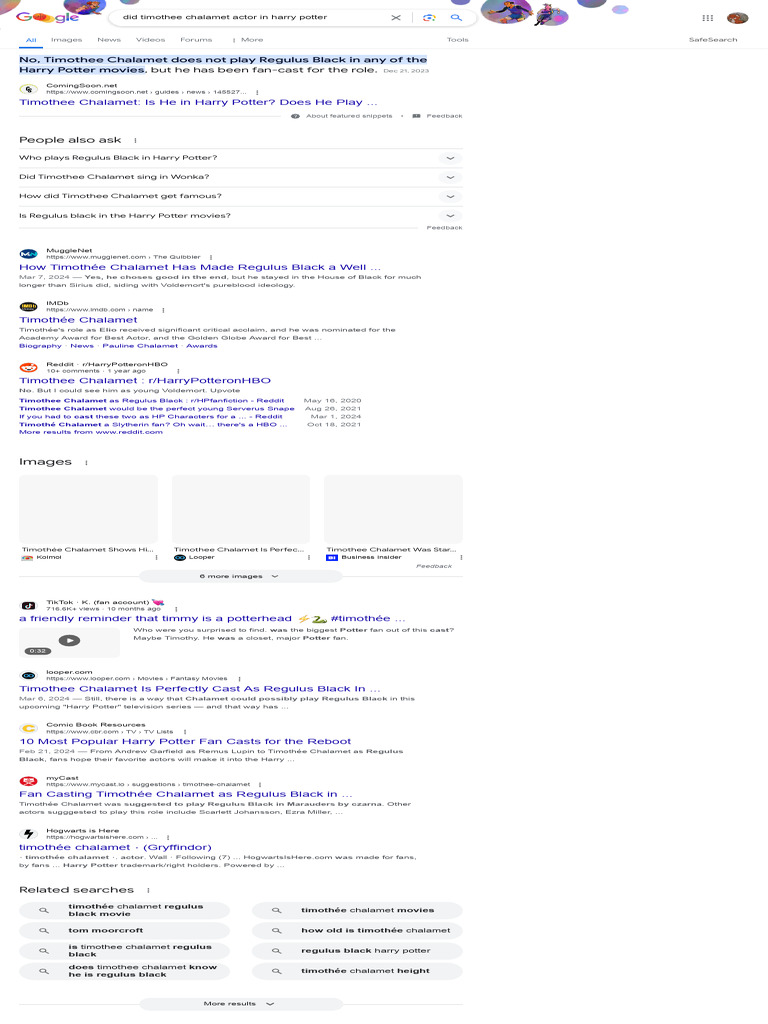
Task: Expand 'Is Regulus black in the Harry Potter movies?'
Action: [241, 216]
